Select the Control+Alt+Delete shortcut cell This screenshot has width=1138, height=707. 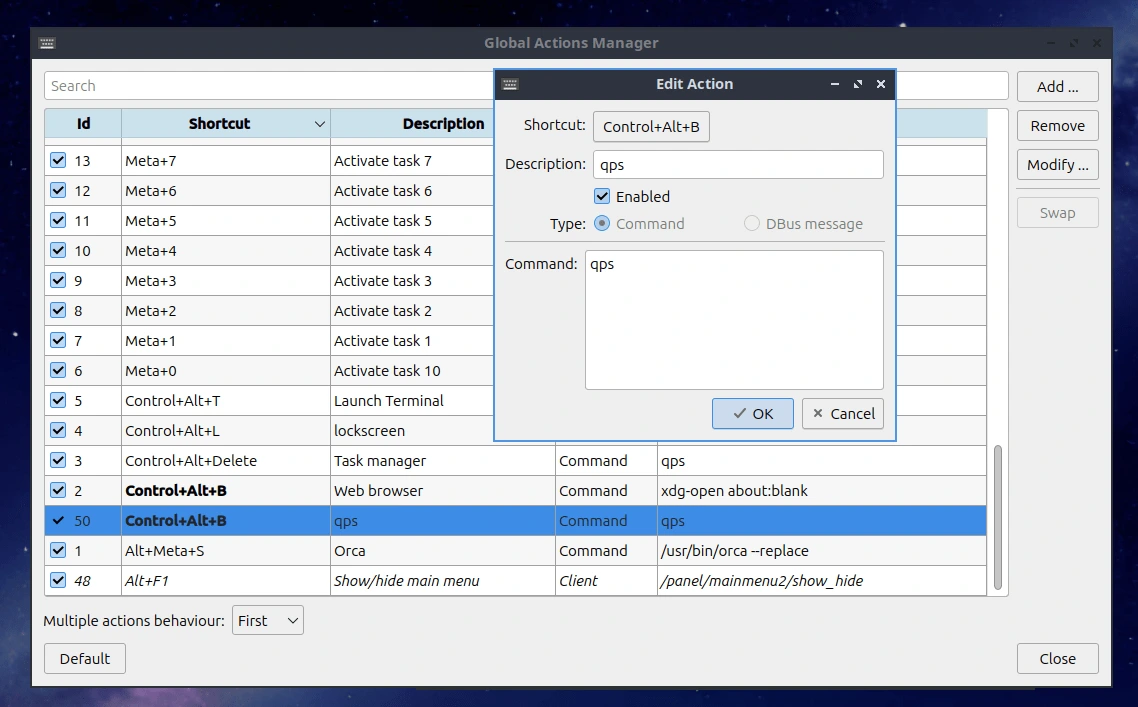click(226, 460)
